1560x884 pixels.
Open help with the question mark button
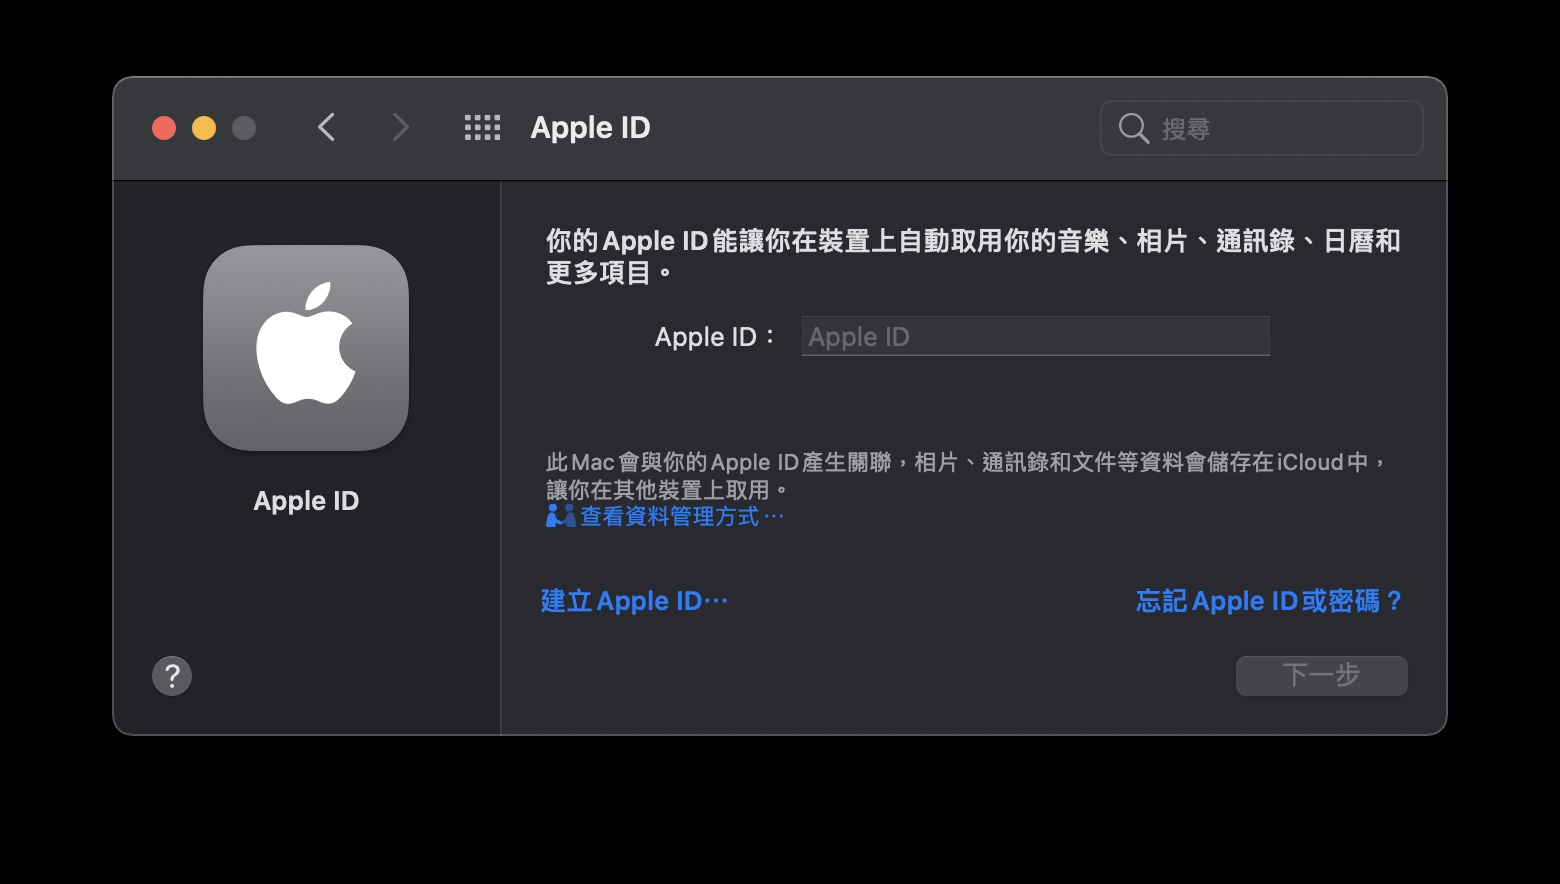[172, 676]
